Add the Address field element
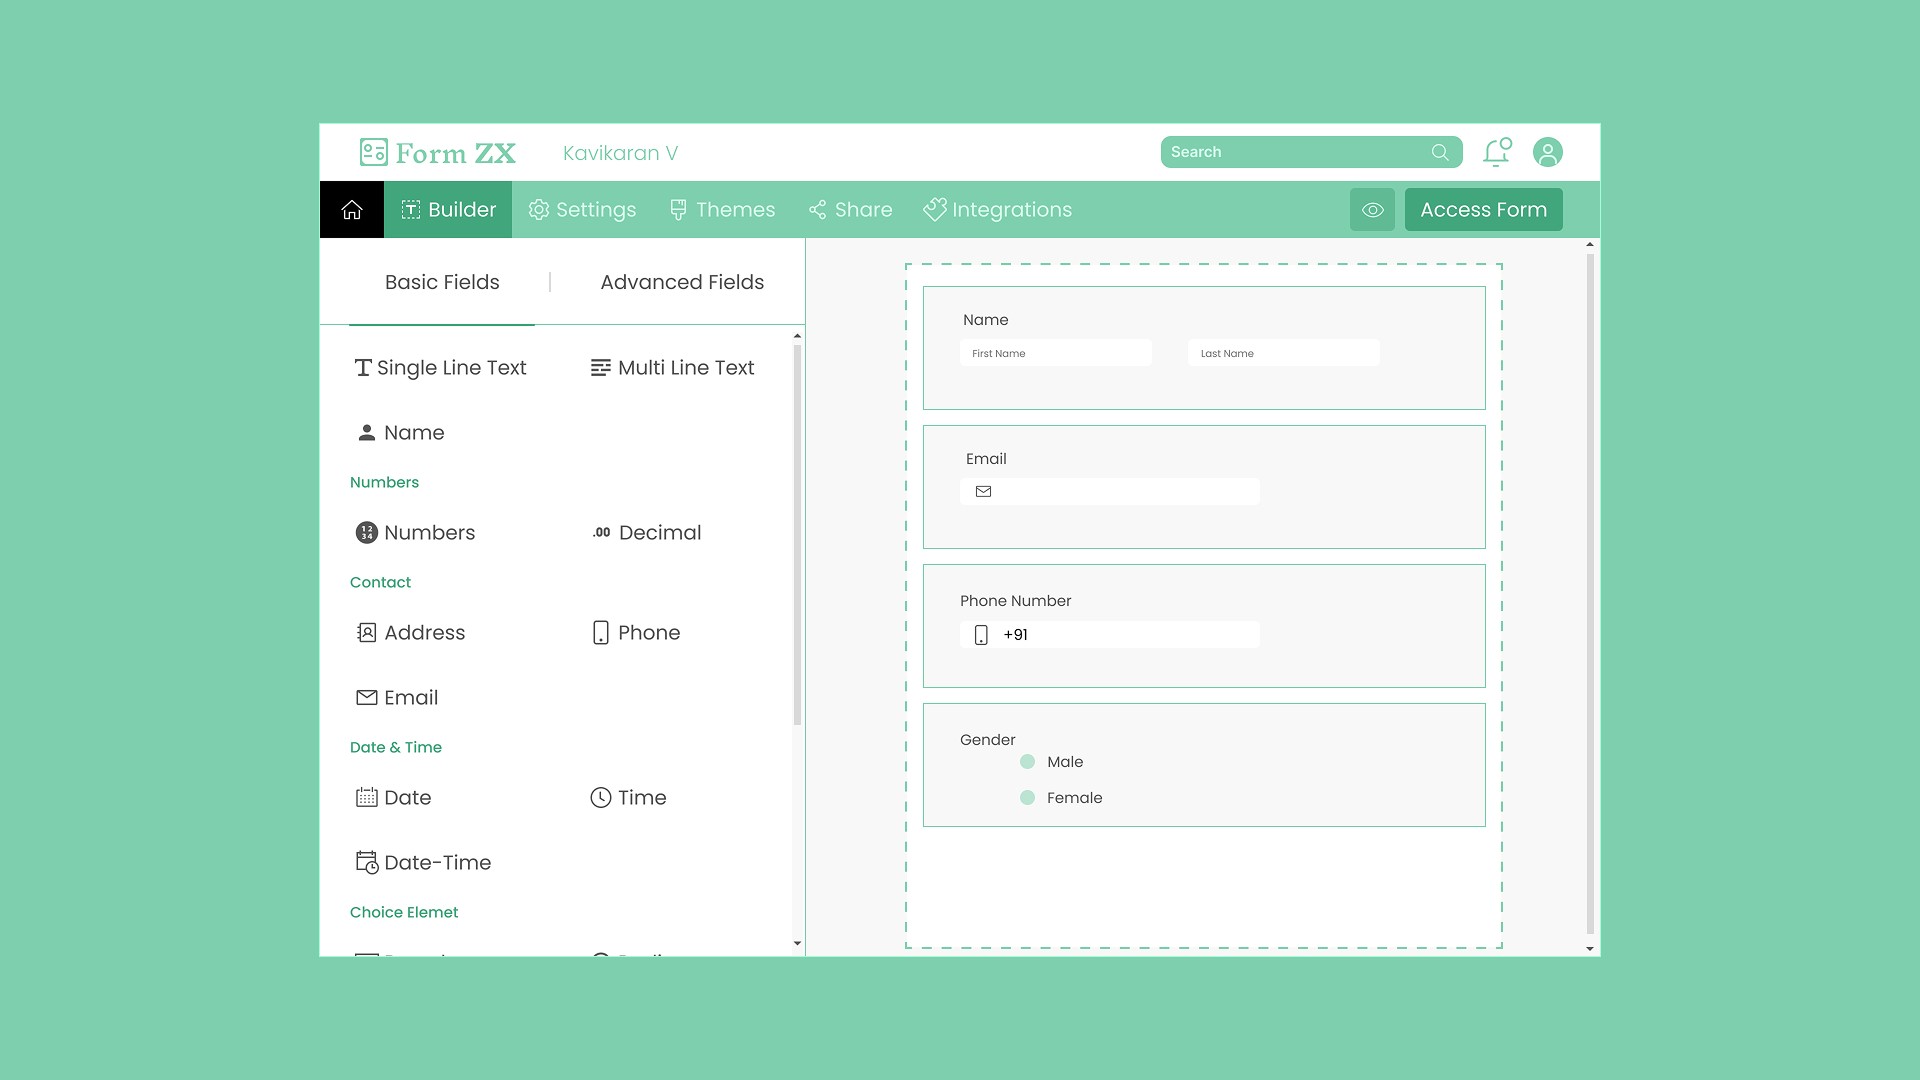The image size is (1920, 1080). (411, 633)
